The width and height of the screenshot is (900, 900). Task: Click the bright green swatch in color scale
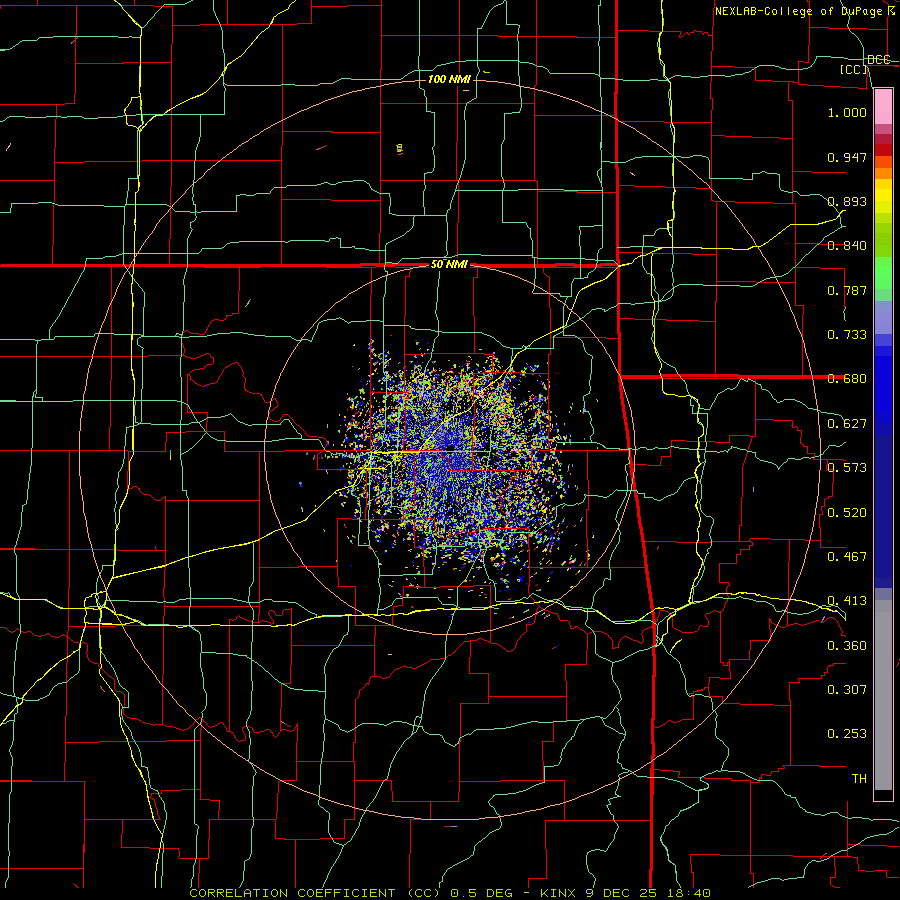coord(883,273)
